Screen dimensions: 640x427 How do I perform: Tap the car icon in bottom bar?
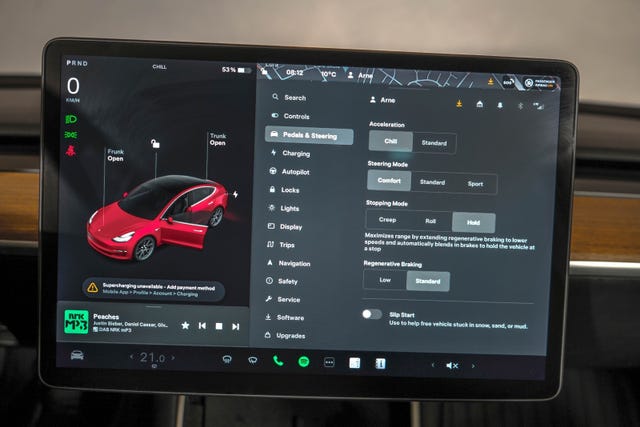pos(77,355)
